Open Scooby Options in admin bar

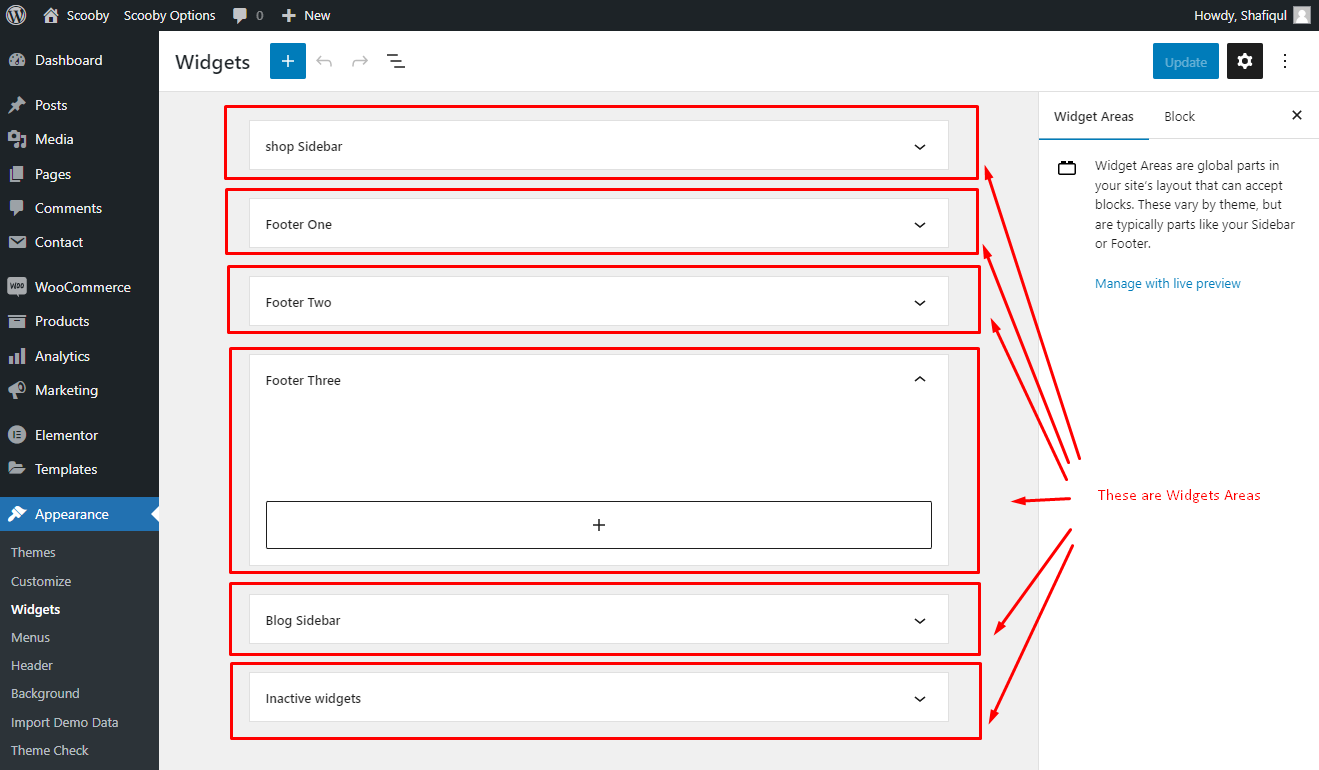tap(170, 15)
